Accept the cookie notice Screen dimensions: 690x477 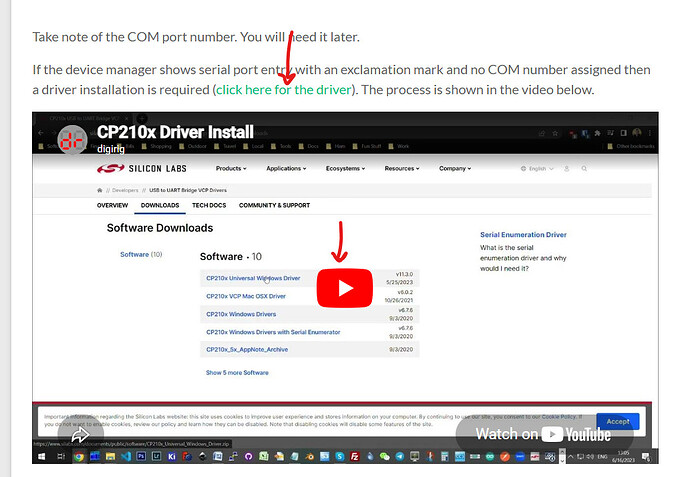point(618,422)
